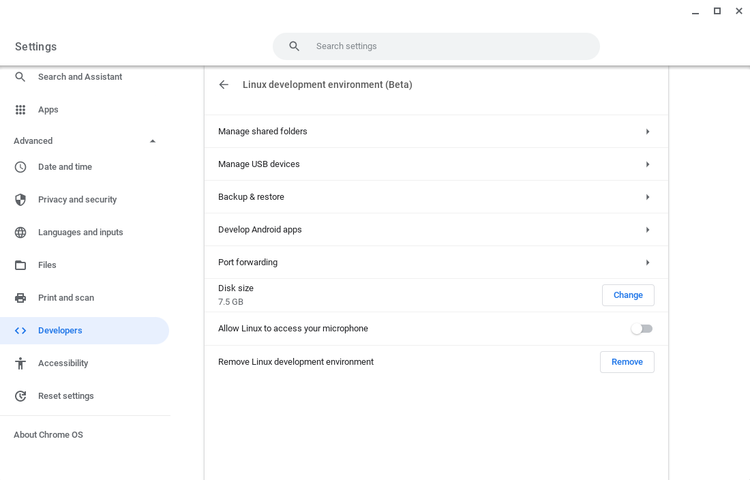Image resolution: width=750 pixels, height=480 pixels.
Task: Click the printer icon for Print and scan
Action: [x=20, y=298]
